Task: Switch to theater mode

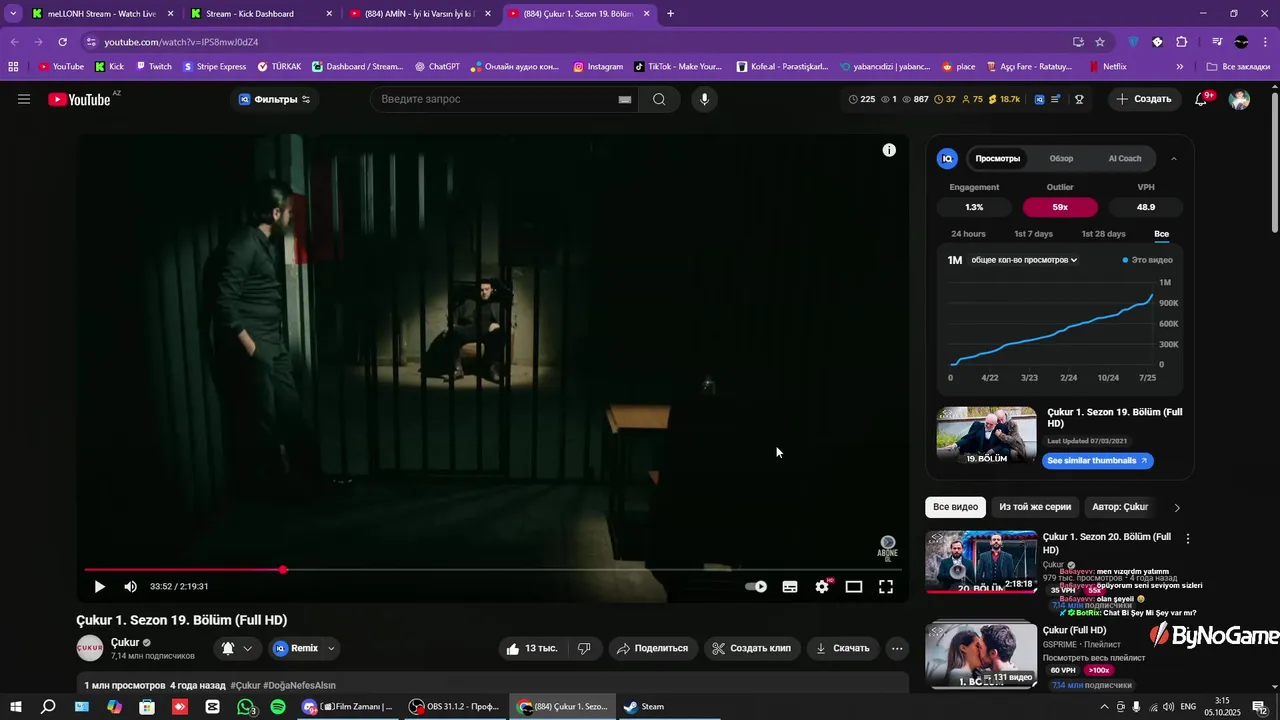Action: (x=854, y=587)
